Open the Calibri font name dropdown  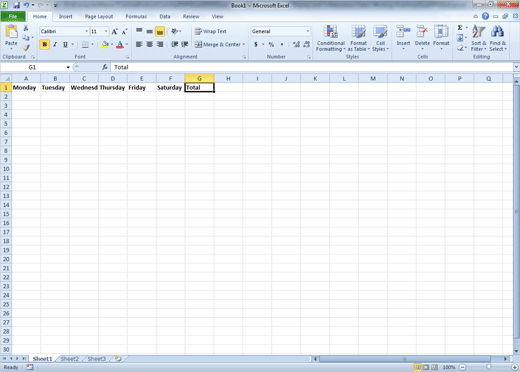[87, 31]
